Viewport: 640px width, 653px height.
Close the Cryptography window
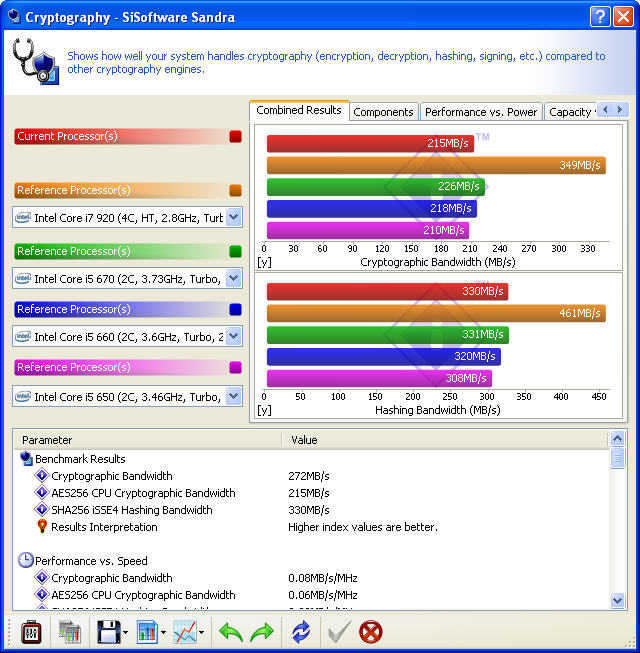pyautogui.click(x=623, y=17)
